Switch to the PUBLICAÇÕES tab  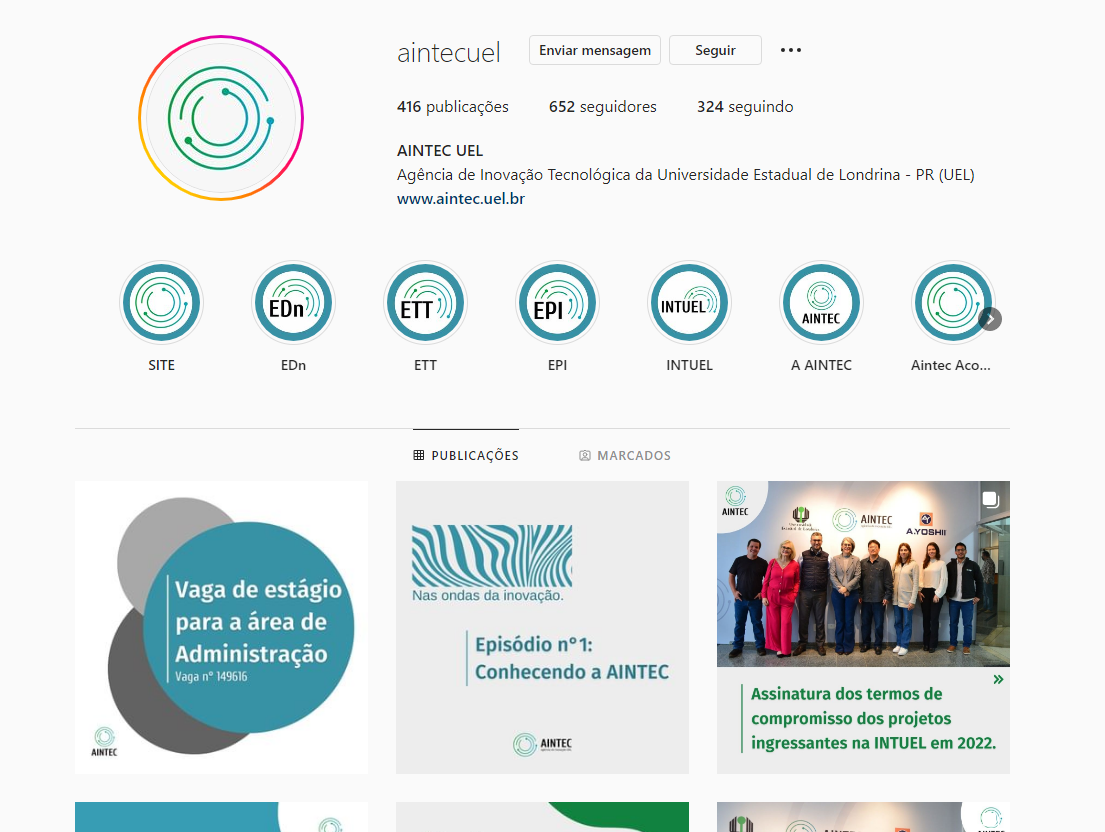point(466,455)
